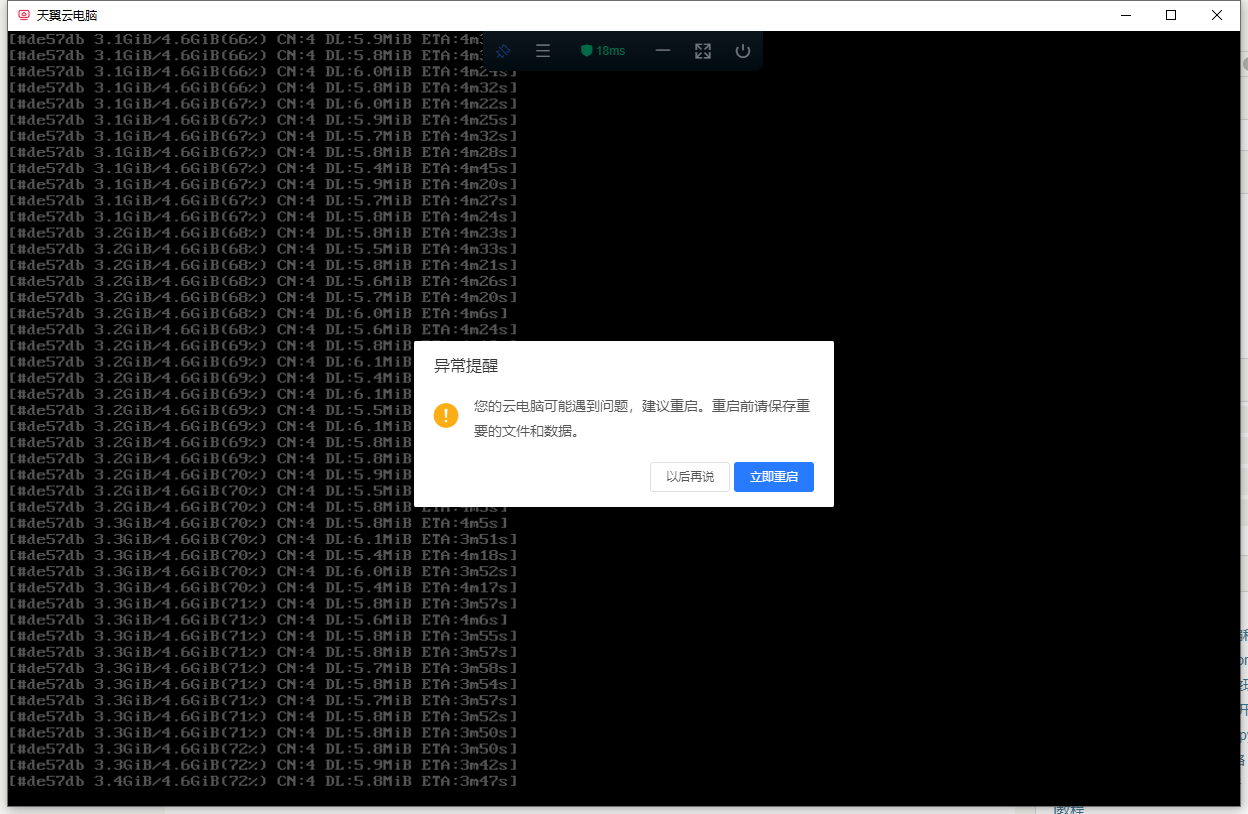Close the 天翼云电脑 window
The height and width of the screenshot is (814, 1248).
1217,15
